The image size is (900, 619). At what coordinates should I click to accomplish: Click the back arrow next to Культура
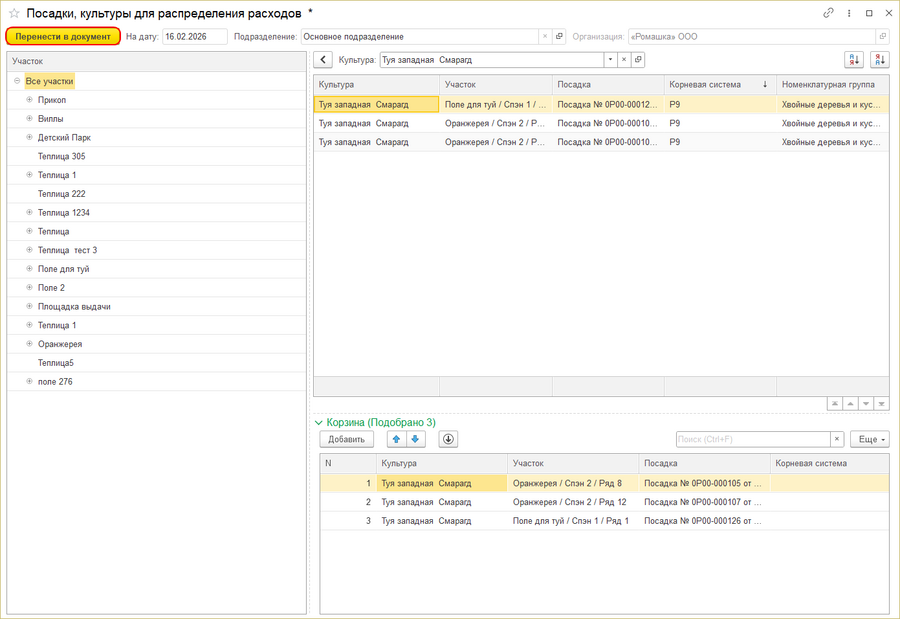(323, 60)
